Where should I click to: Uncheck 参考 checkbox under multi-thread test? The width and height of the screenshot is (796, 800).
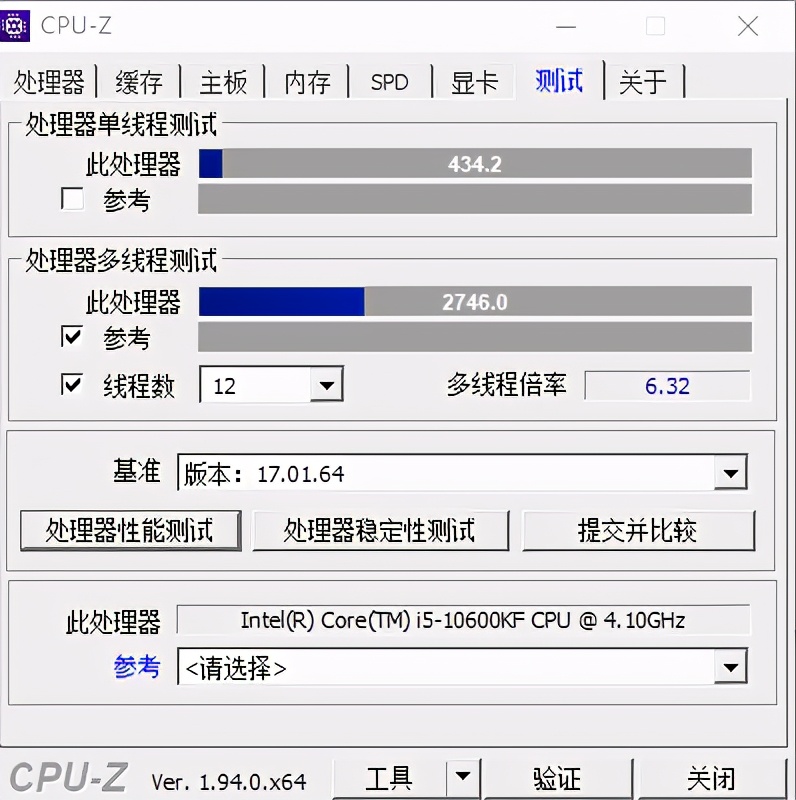click(x=72, y=337)
